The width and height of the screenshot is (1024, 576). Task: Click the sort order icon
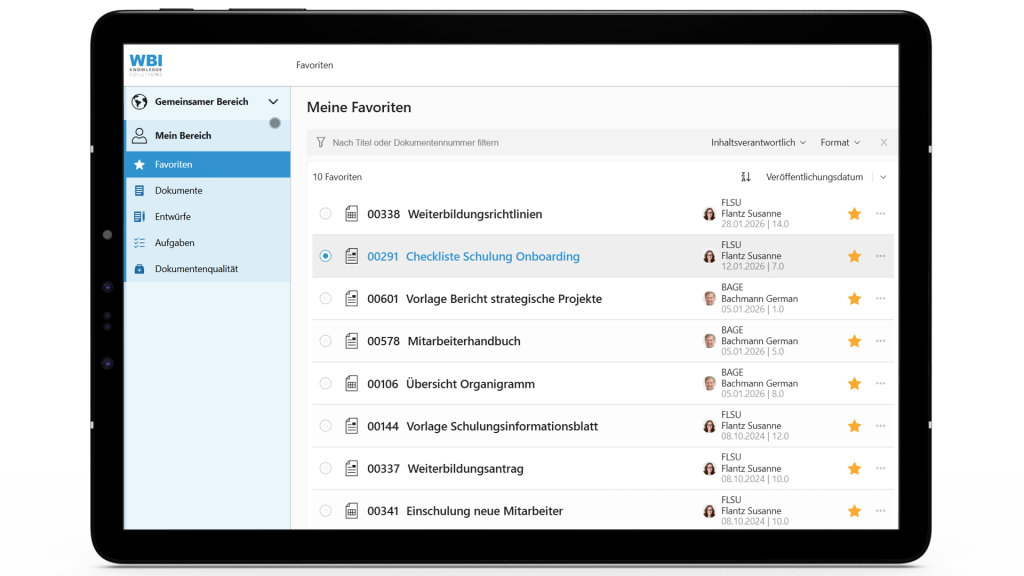point(745,177)
